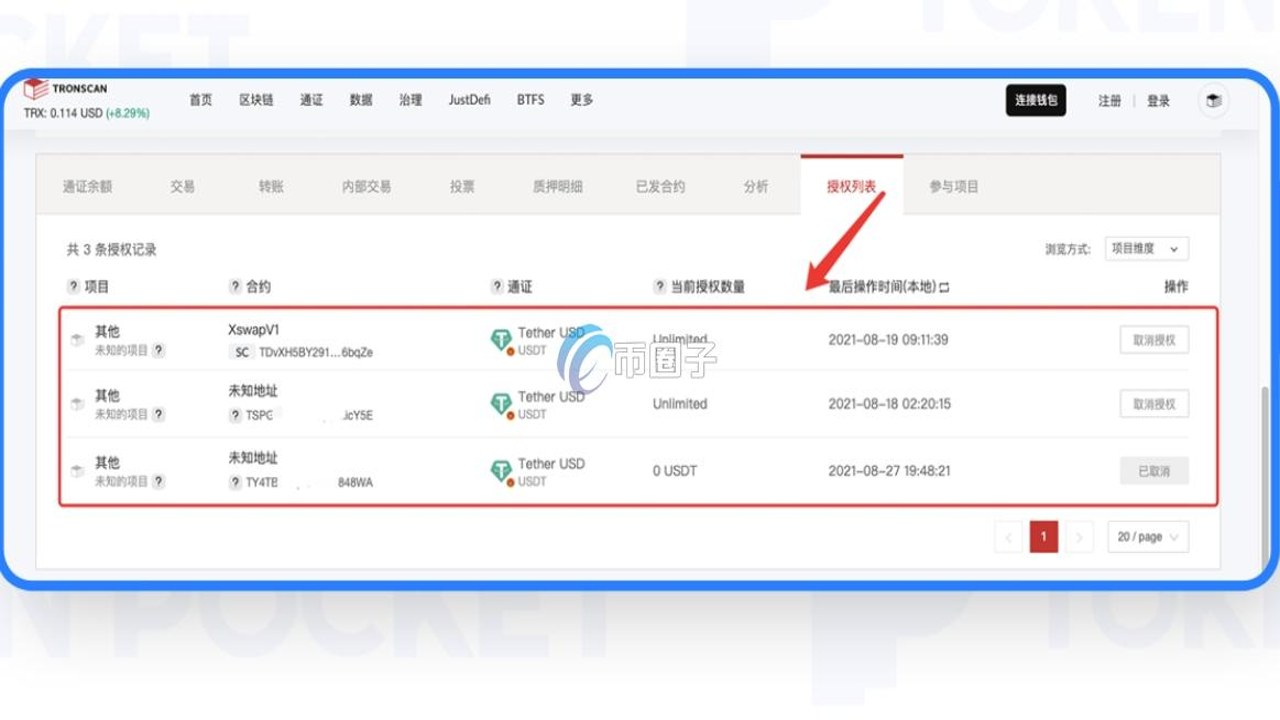Click the next page arrow
Viewport: 1280px width, 720px height.
tap(1078, 537)
